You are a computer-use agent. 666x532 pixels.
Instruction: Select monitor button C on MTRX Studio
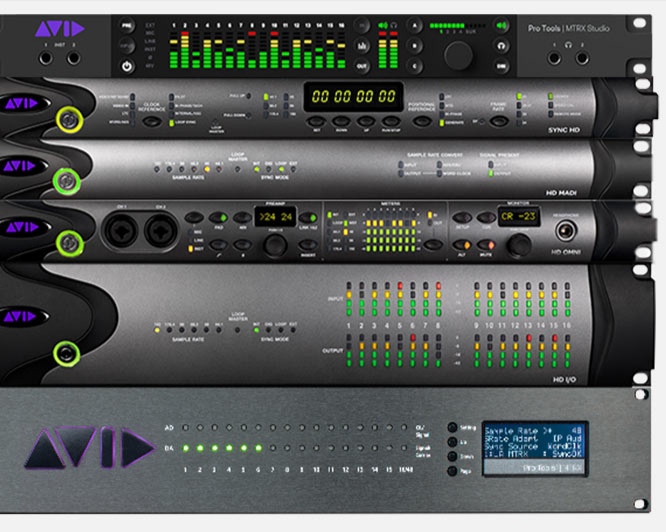[415, 66]
